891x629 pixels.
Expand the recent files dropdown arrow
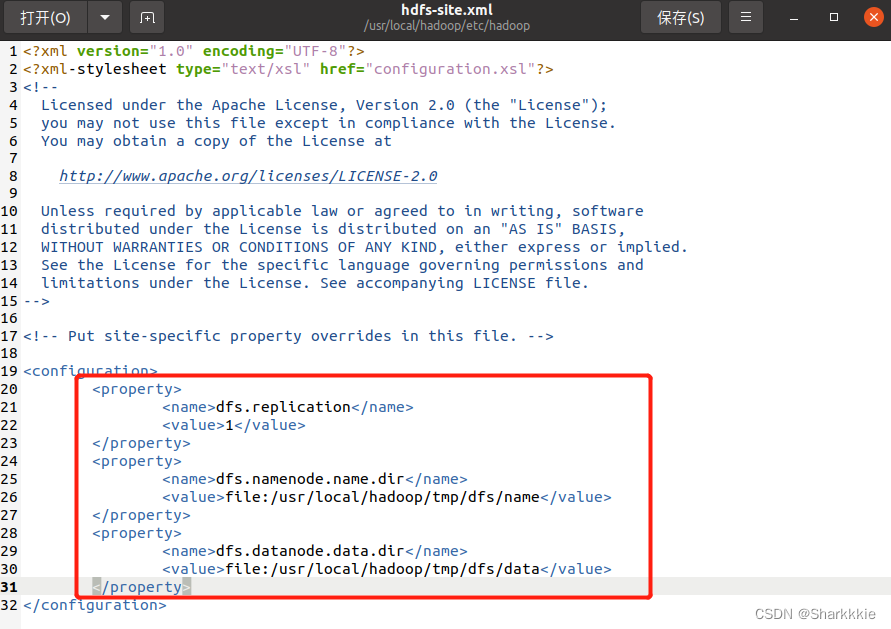pos(105,18)
